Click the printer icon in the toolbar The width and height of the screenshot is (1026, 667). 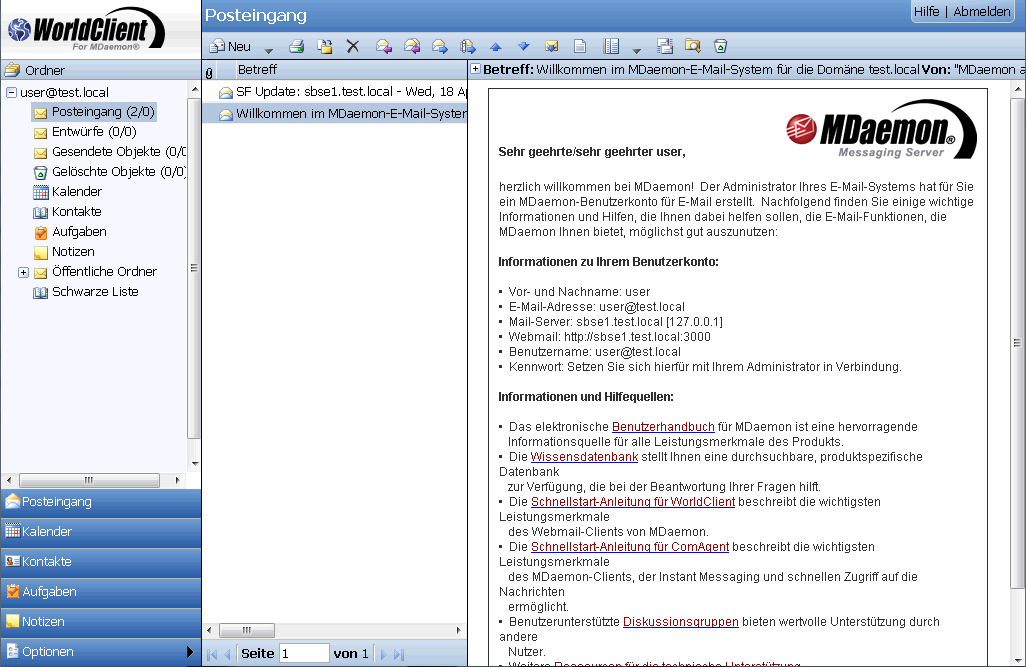[x=296, y=46]
